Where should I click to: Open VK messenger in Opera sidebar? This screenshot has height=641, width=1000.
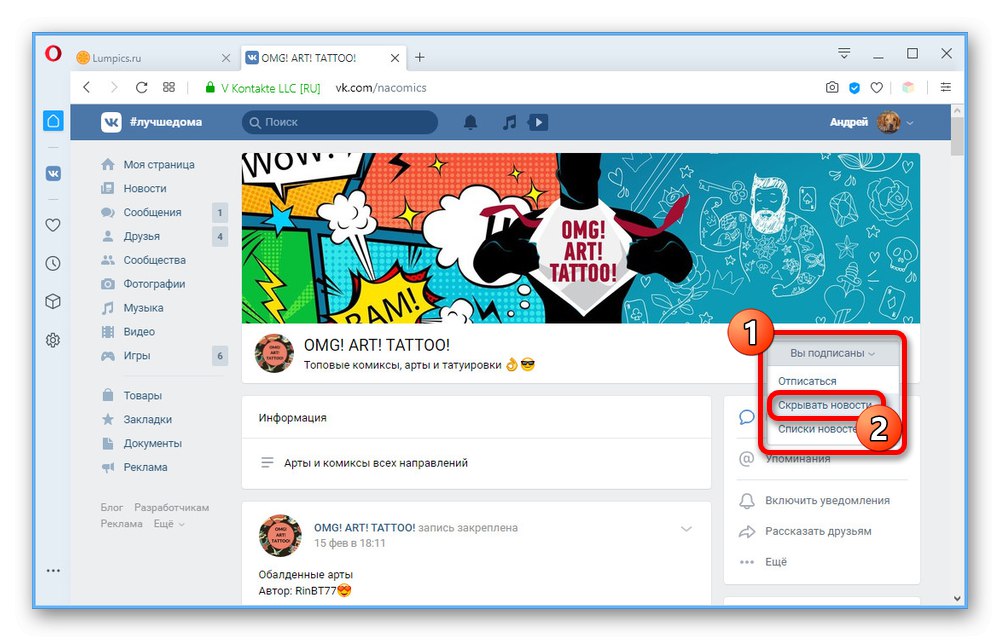pyautogui.click(x=54, y=173)
